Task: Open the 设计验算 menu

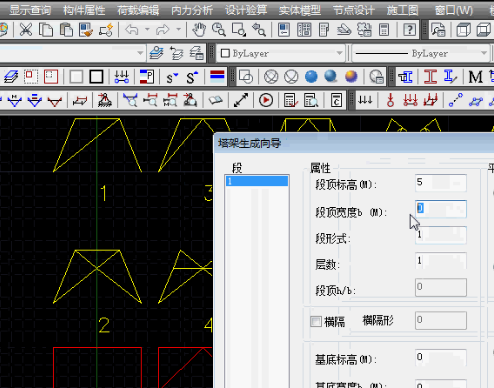Action: (246, 11)
